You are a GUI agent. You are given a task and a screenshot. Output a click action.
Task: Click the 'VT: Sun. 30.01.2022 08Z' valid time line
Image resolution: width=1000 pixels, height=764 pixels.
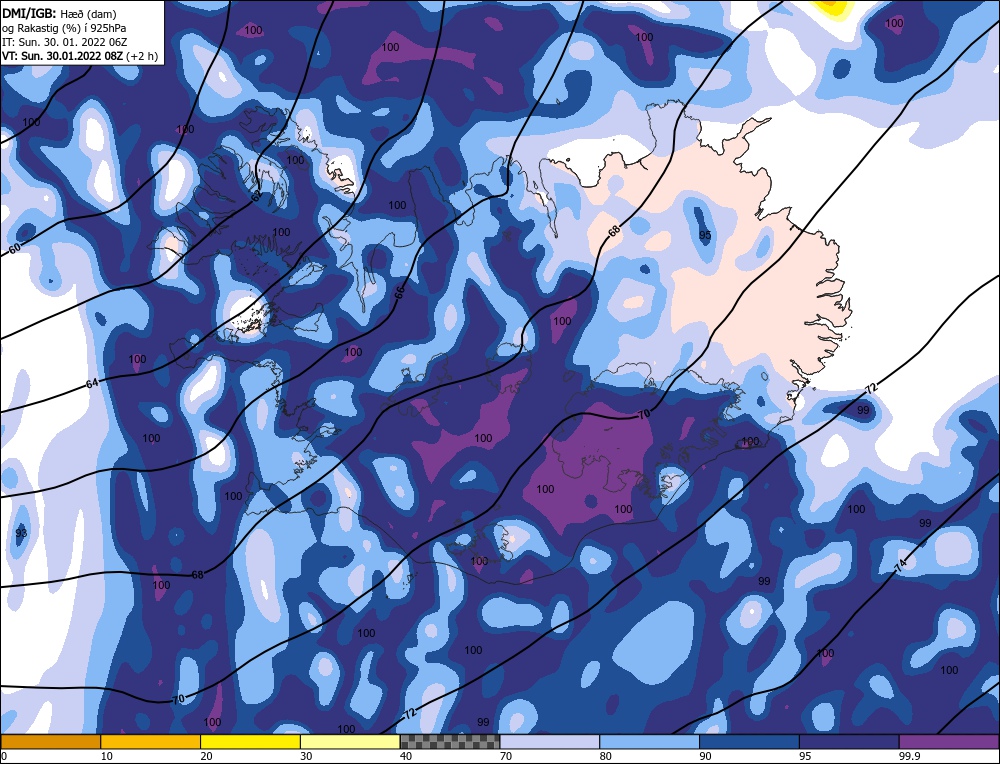[x=62, y=56]
